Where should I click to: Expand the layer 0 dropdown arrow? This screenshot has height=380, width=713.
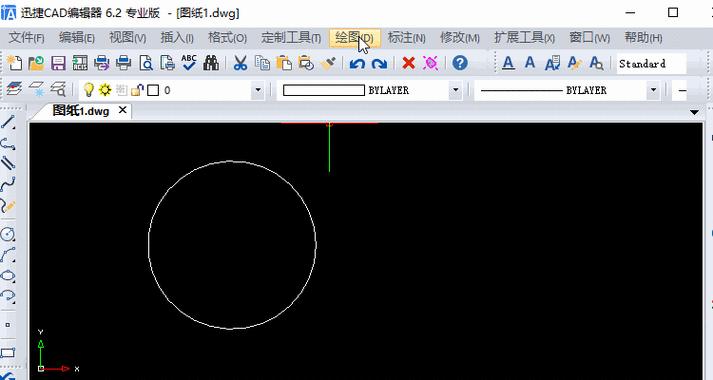coord(258,90)
